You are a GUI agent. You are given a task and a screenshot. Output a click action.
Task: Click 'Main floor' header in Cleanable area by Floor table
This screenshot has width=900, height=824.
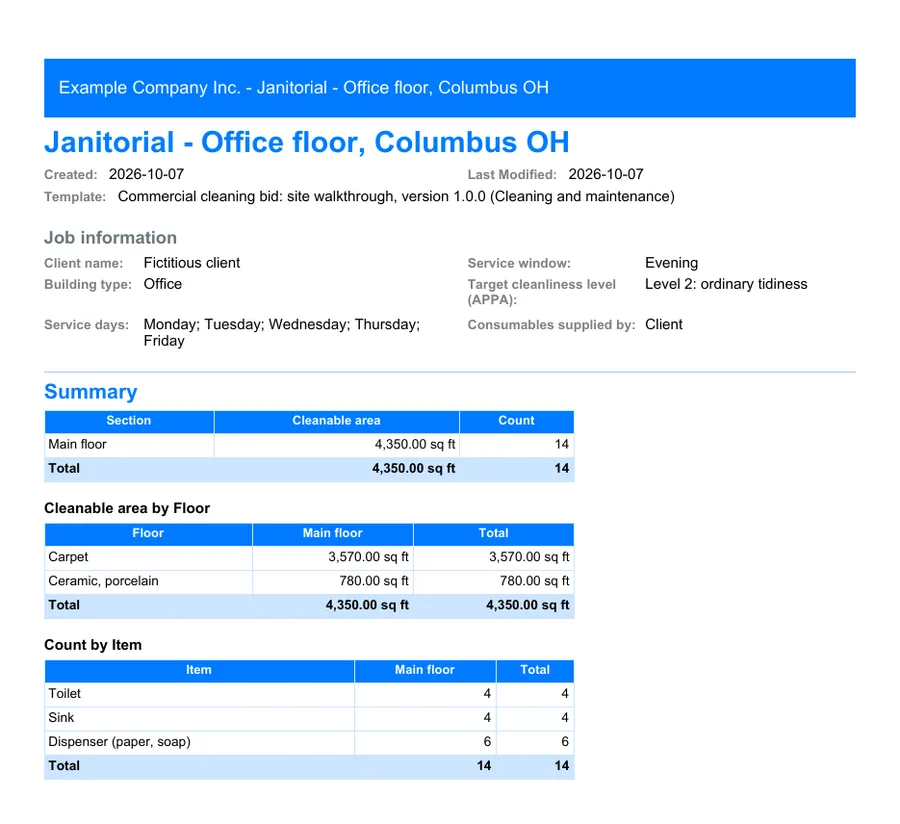pyautogui.click(x=332, y=533)
